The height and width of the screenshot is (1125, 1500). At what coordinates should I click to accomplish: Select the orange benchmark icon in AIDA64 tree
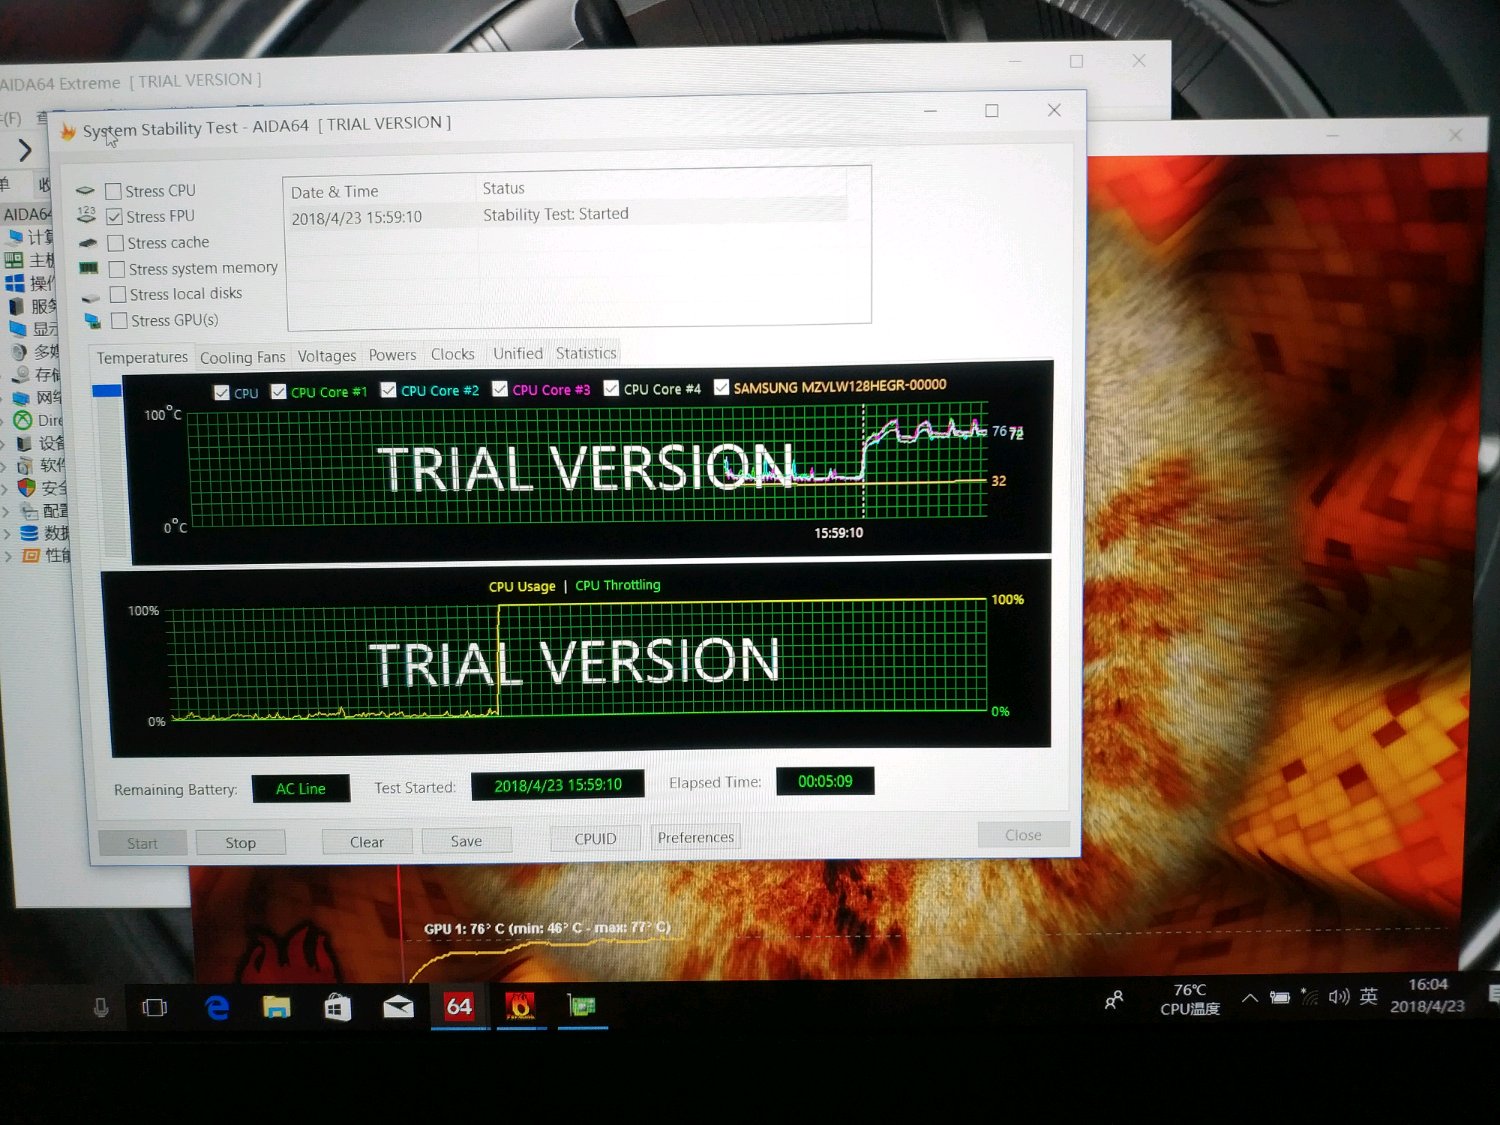click(x=31, y=555)
